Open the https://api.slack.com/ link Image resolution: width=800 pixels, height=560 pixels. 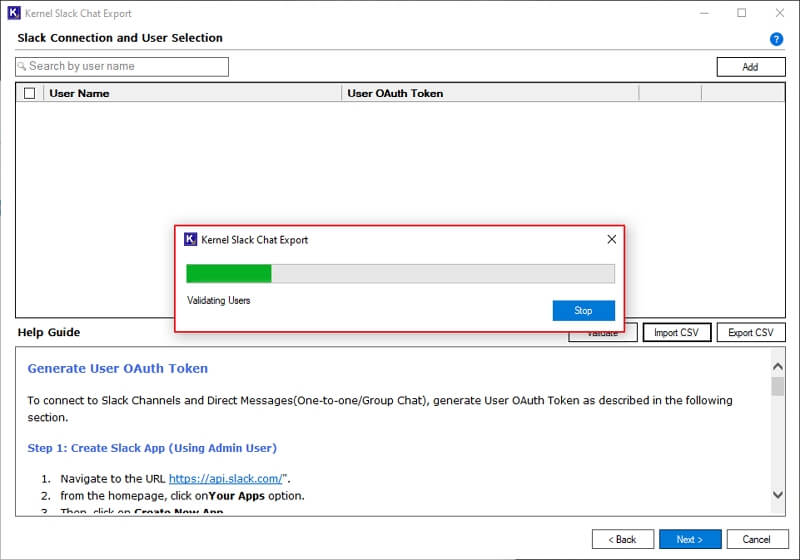226,478
